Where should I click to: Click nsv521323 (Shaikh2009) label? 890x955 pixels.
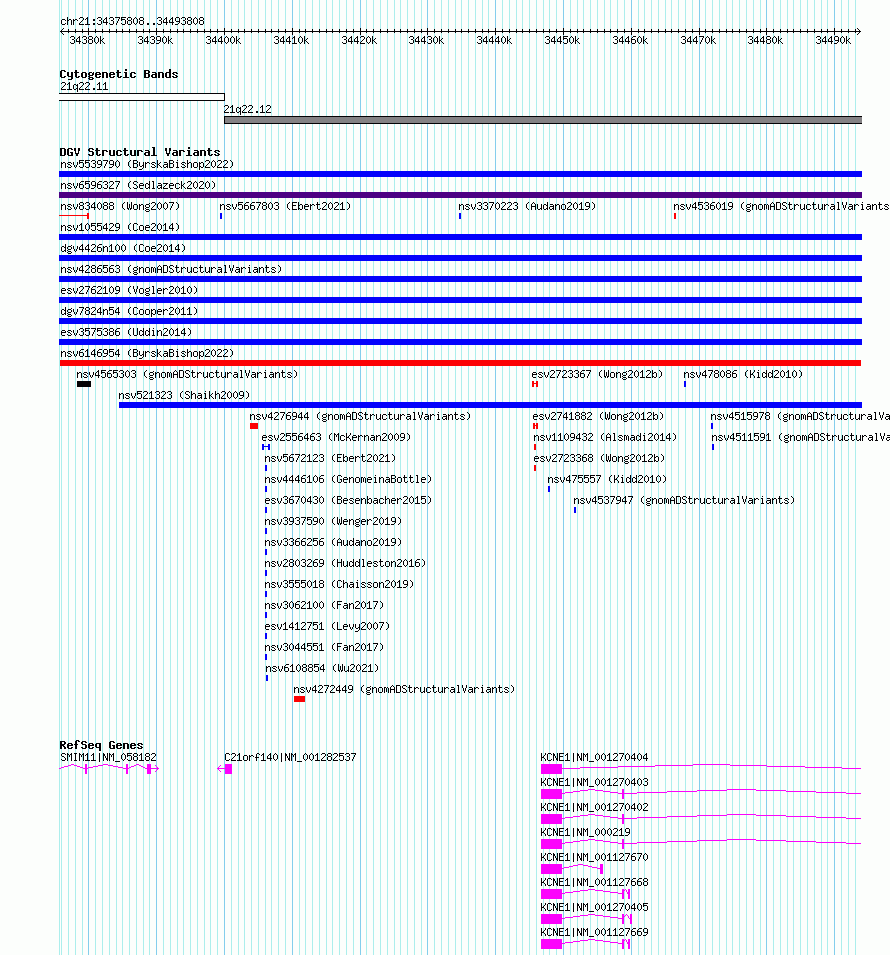(x=184, y=395)
